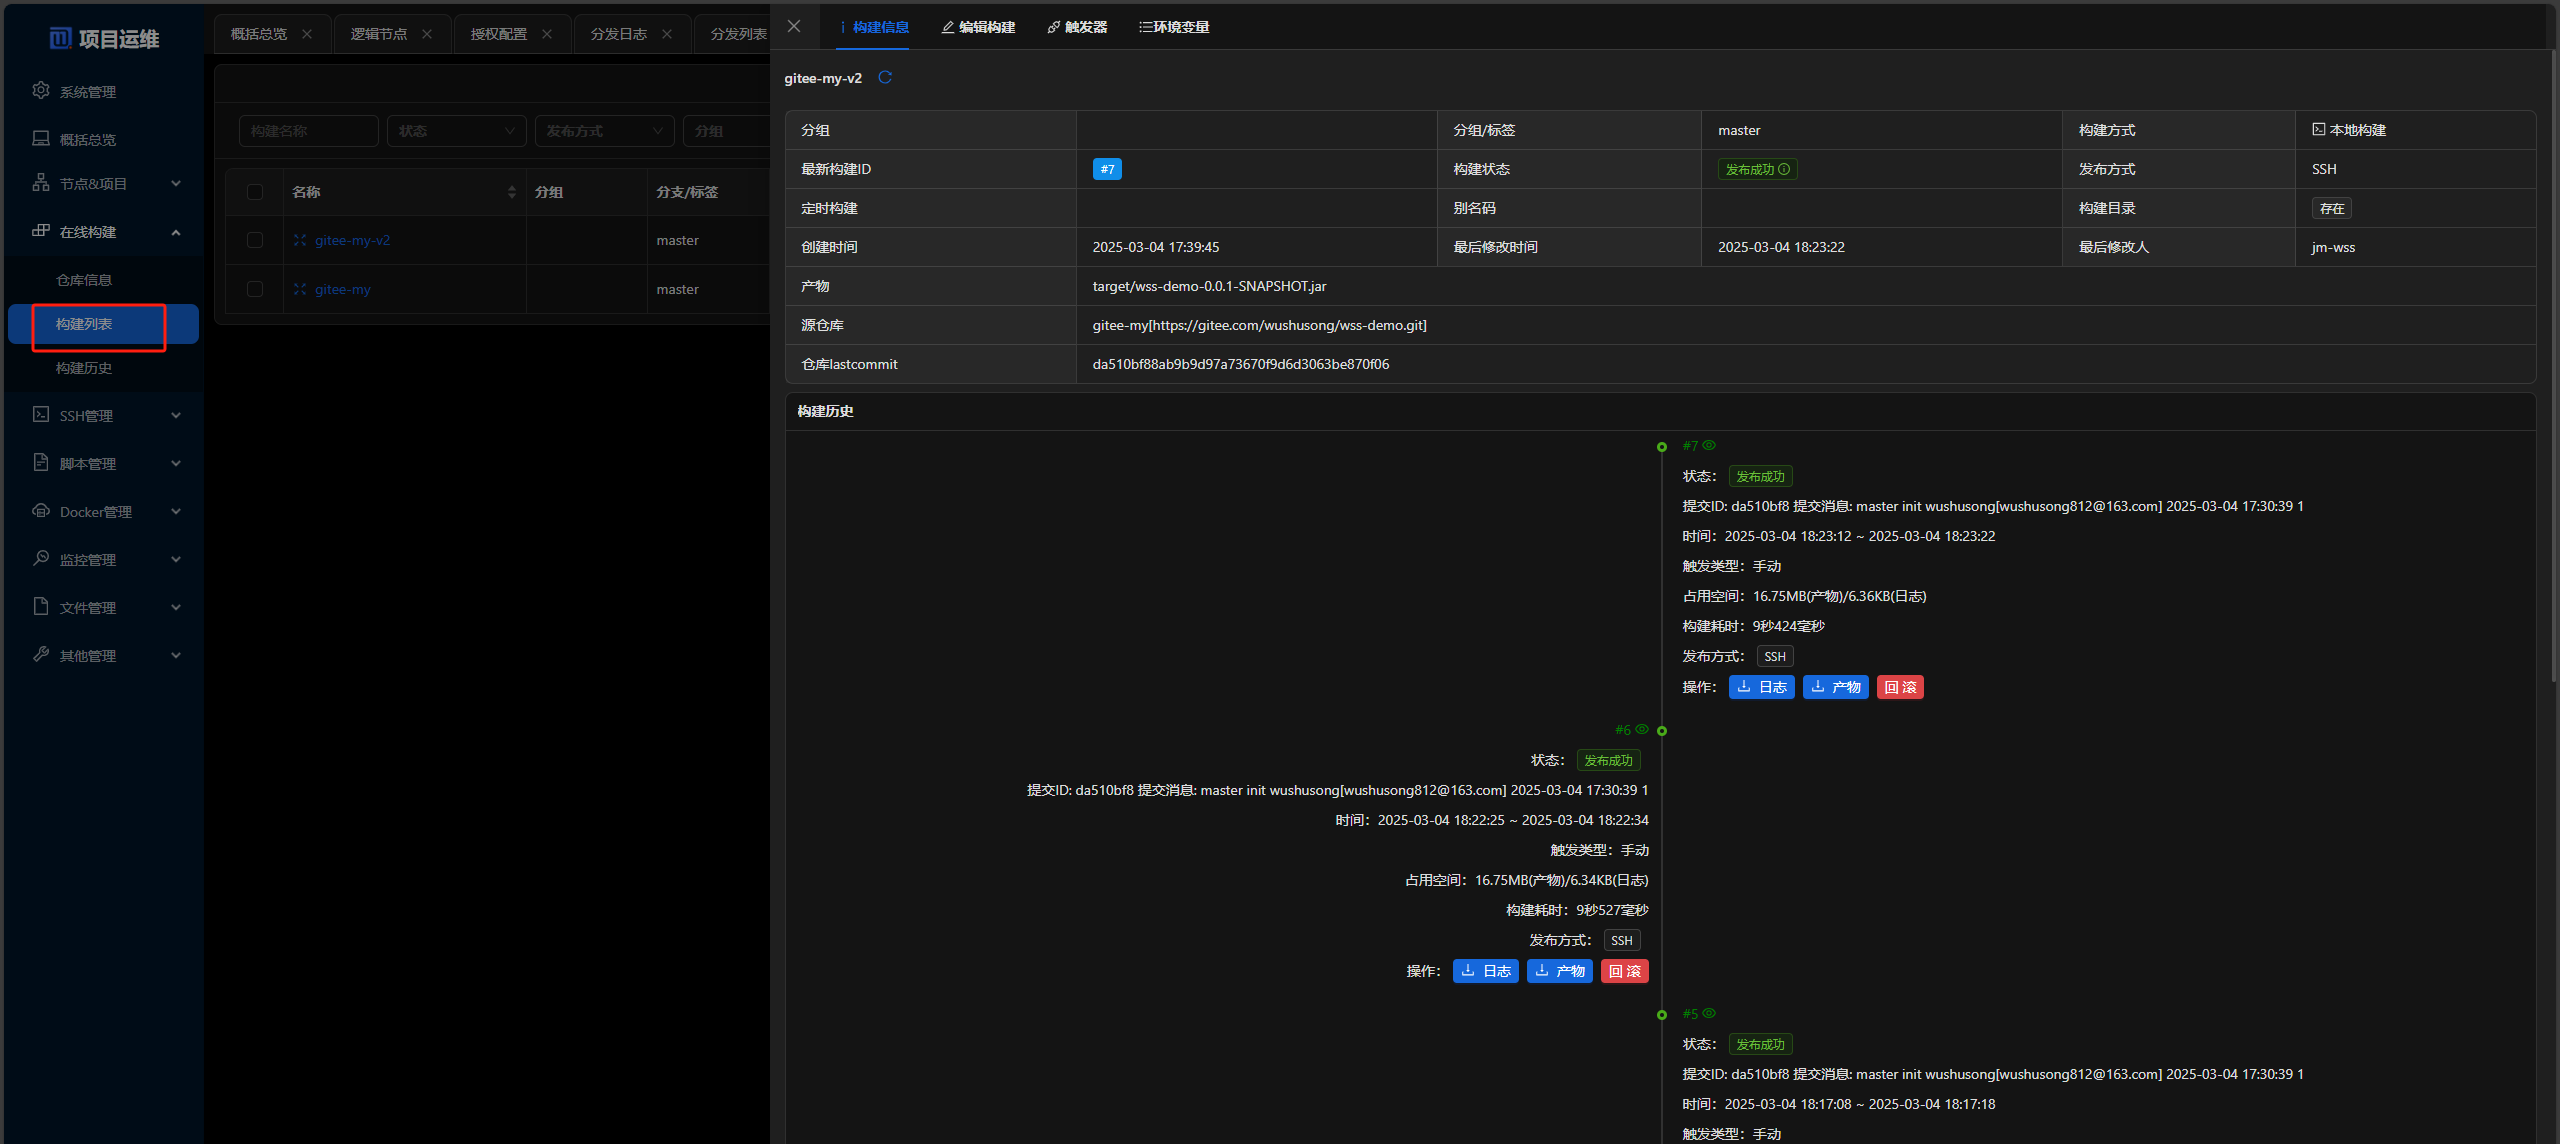This screenshot has height=1144, width=2560.
Task: Click the eye icon next to build #5
Action: pos(1709,1014)
